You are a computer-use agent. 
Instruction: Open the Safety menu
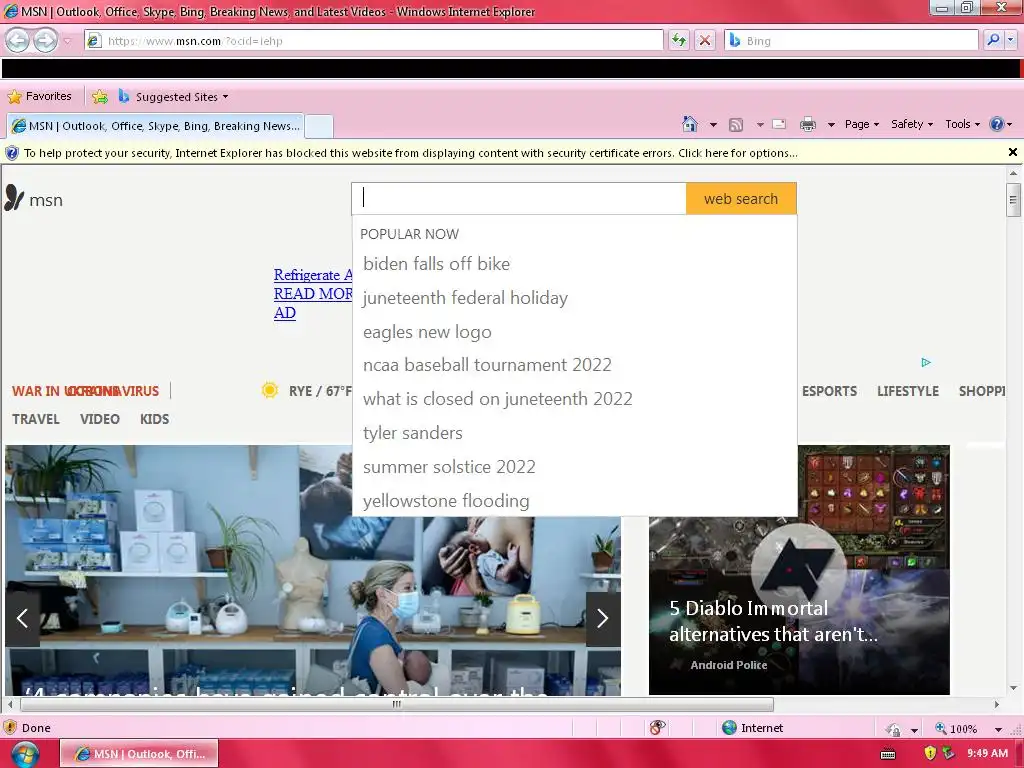click(912, 124)
